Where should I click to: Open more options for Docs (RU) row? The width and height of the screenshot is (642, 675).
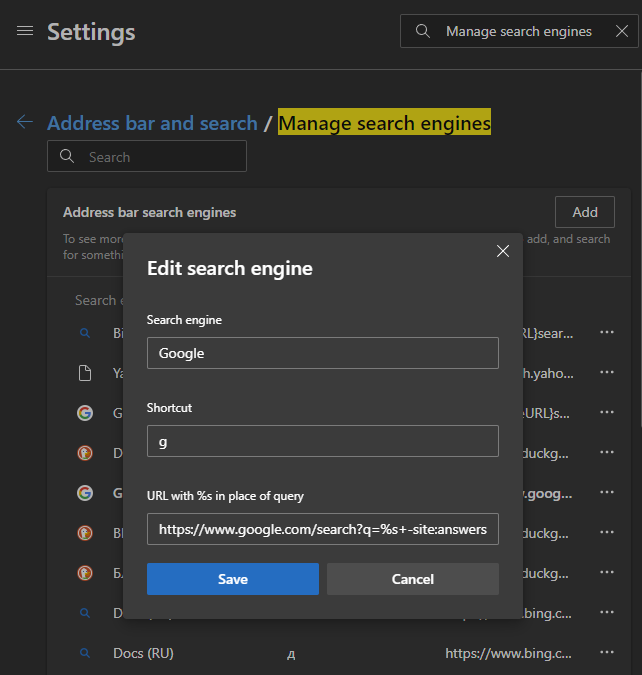tap(607, 652)
